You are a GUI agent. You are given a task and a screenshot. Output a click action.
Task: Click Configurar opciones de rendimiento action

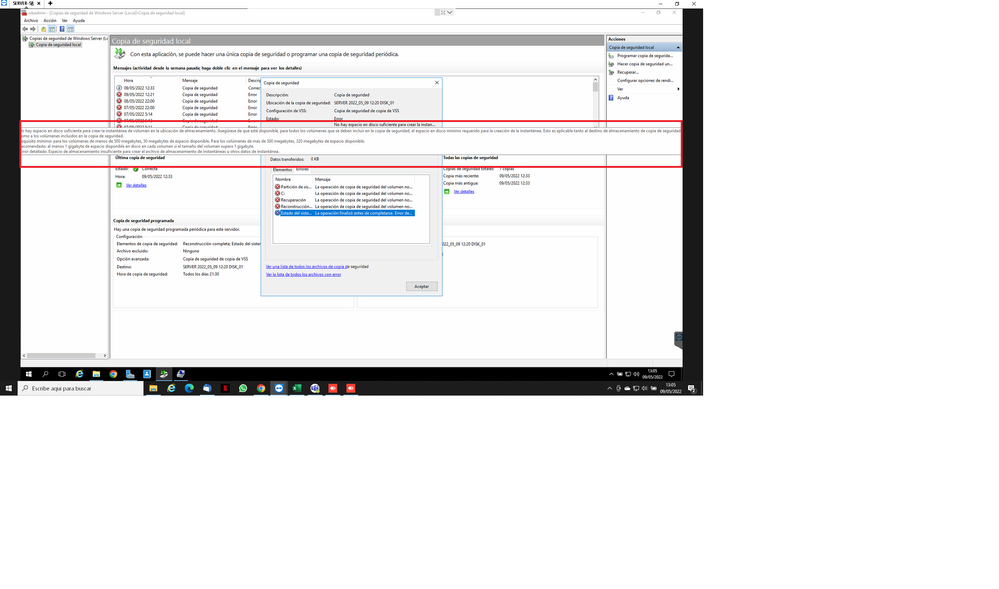click(x=644, y=80)
